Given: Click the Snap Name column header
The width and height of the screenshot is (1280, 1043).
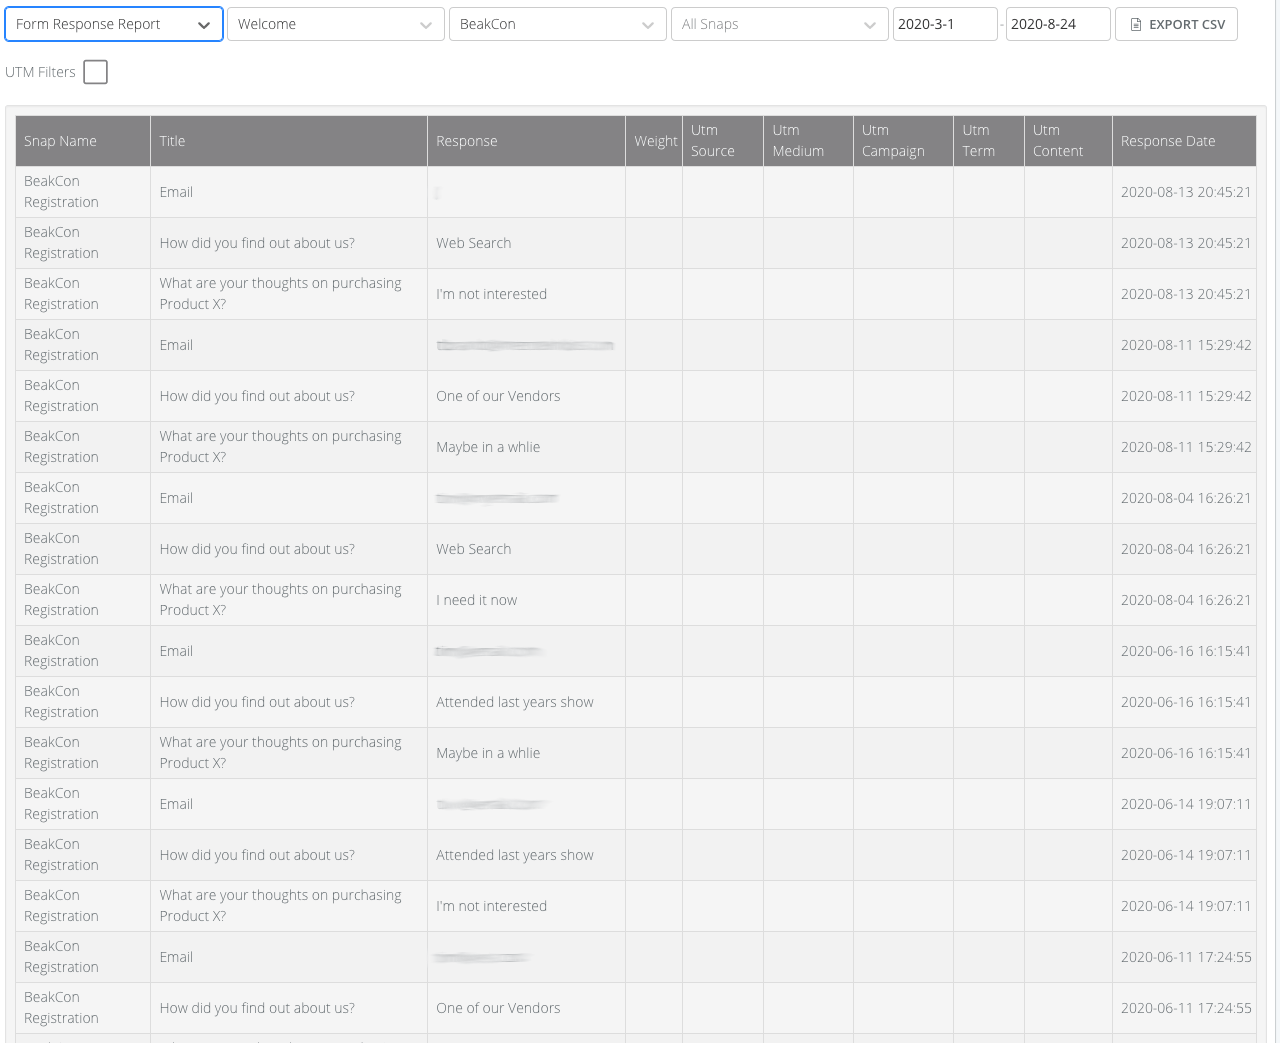Looking at the screenshot, I should [x=60, y=141].
